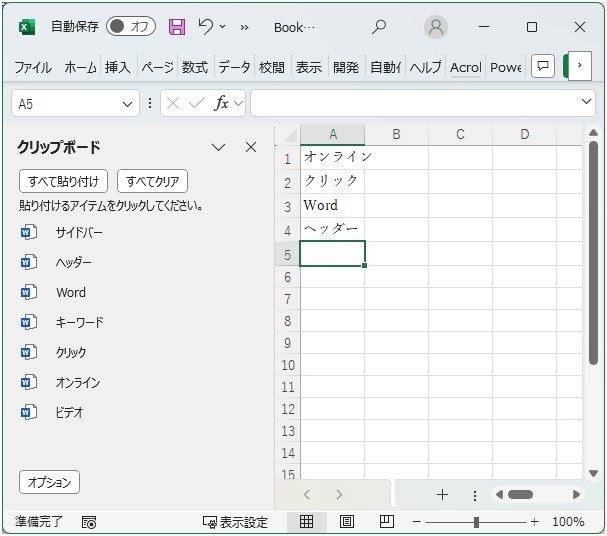Click the すべてクリア button

tap(153, 181)
